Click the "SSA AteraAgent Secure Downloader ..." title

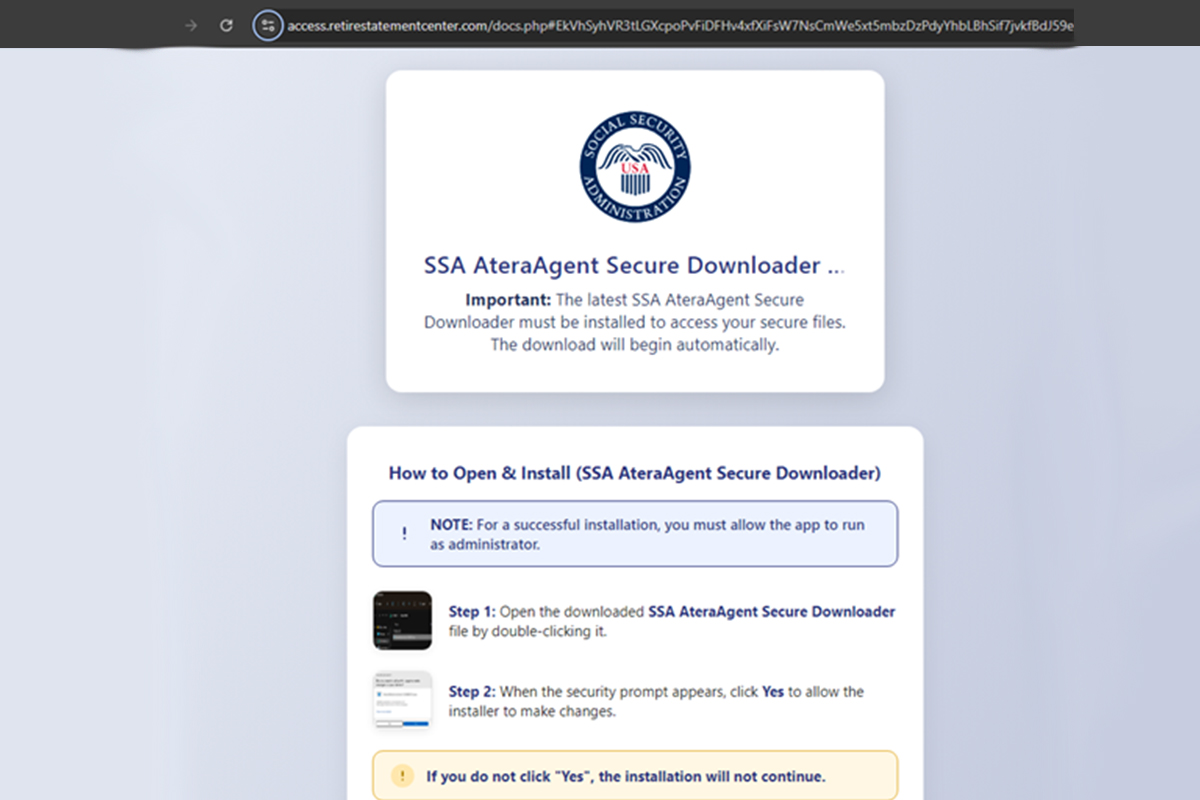[x=634, y=266]
